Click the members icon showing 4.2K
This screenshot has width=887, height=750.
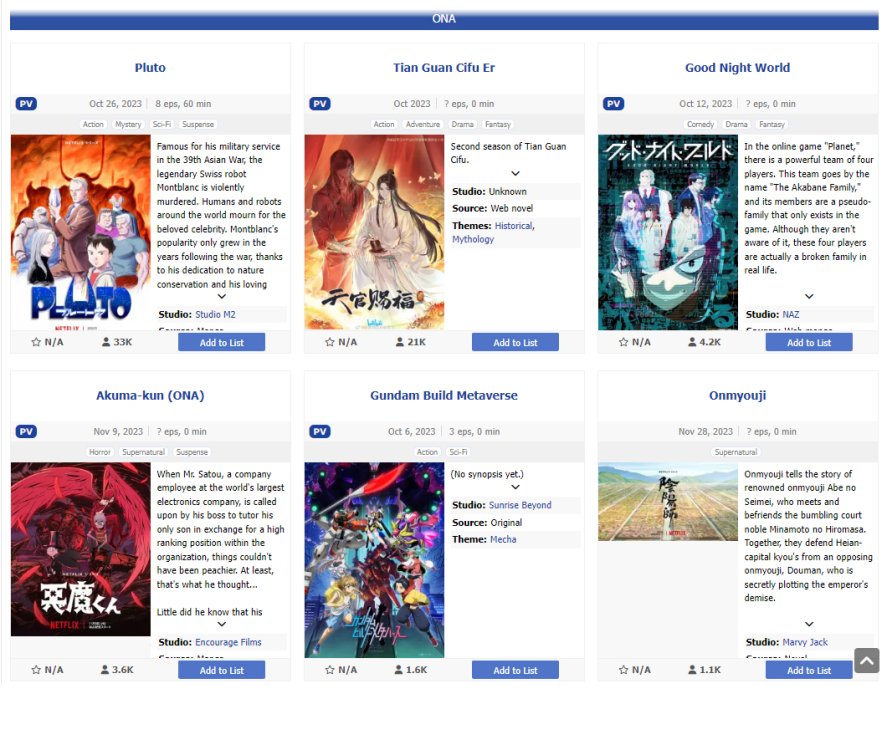point(692,342)
